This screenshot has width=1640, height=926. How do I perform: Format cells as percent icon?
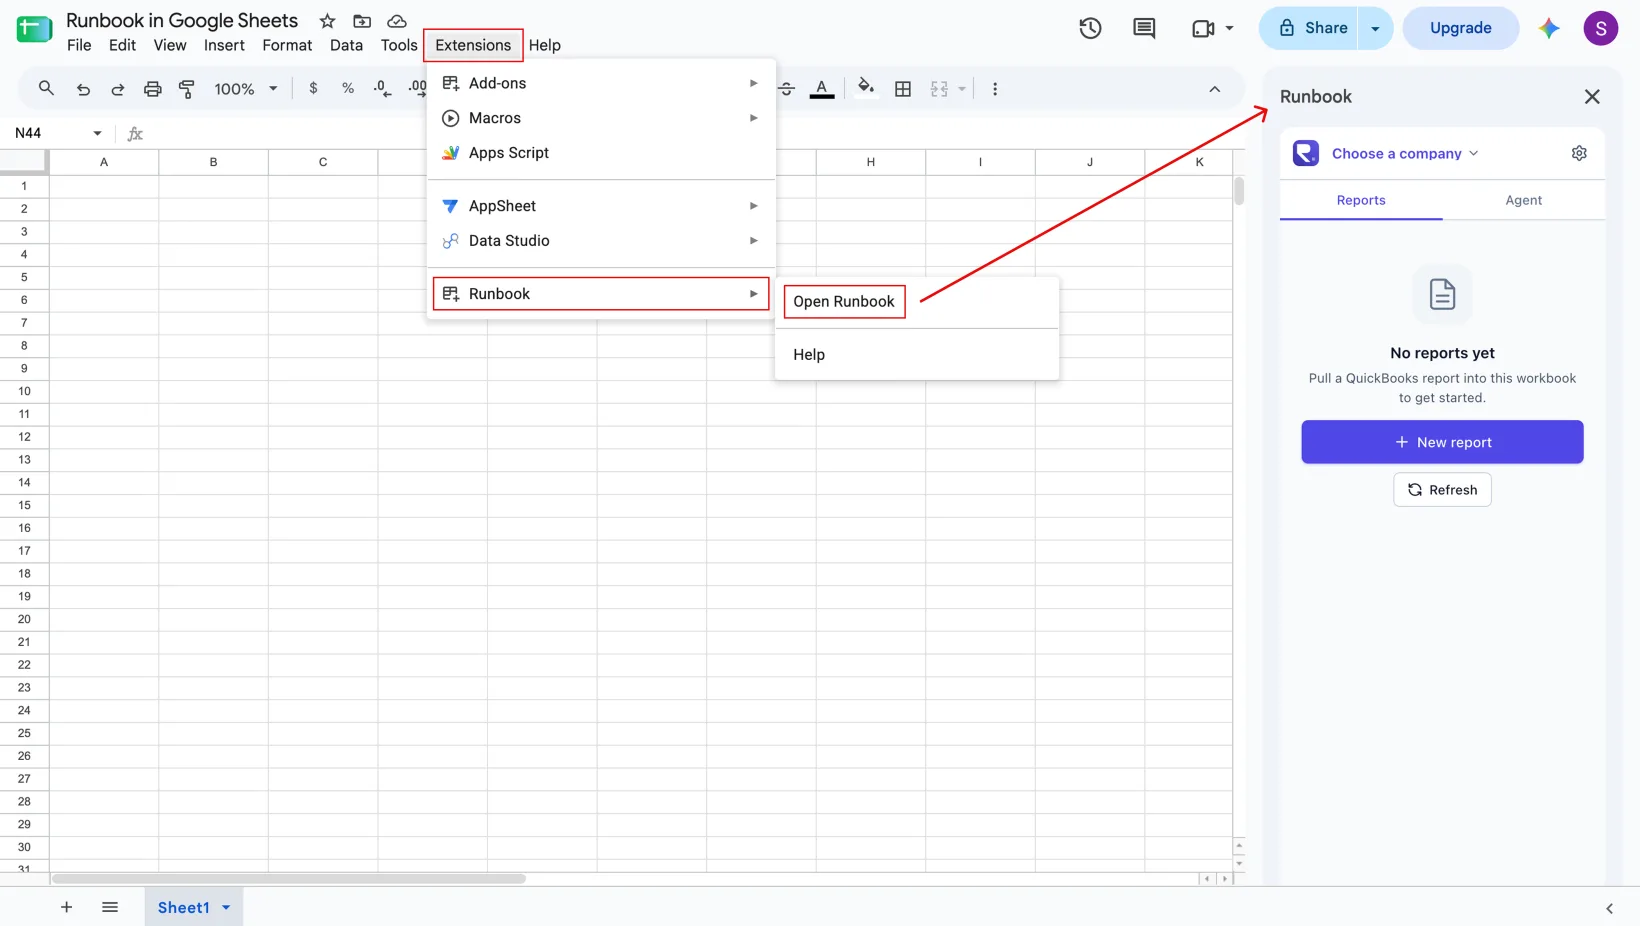point(347,88)
